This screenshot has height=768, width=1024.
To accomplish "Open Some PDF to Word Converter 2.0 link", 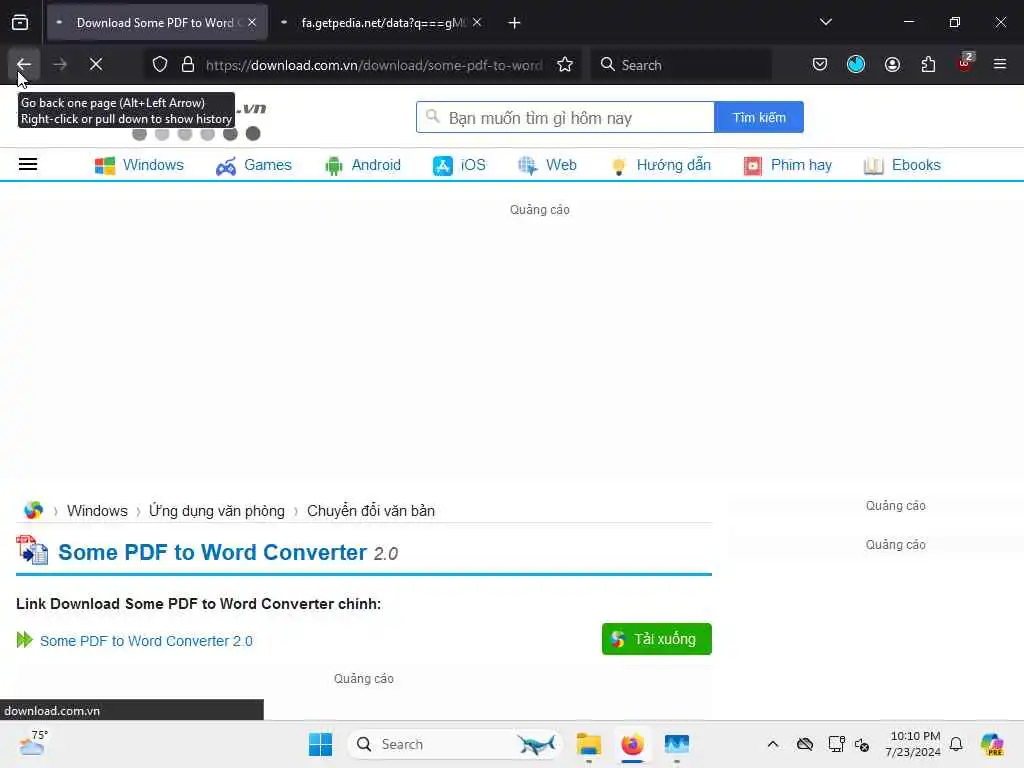I will (146, 641).
